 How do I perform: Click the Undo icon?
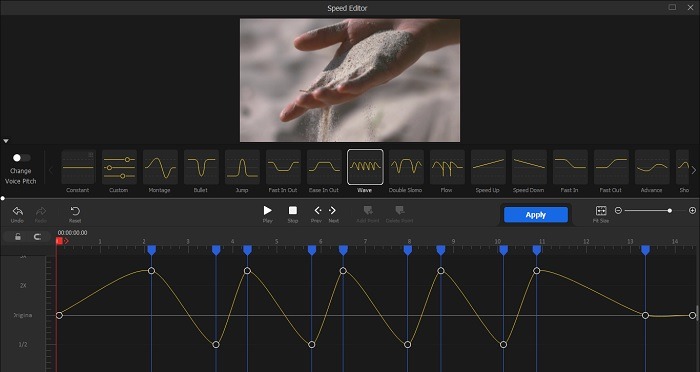(17, 211)
